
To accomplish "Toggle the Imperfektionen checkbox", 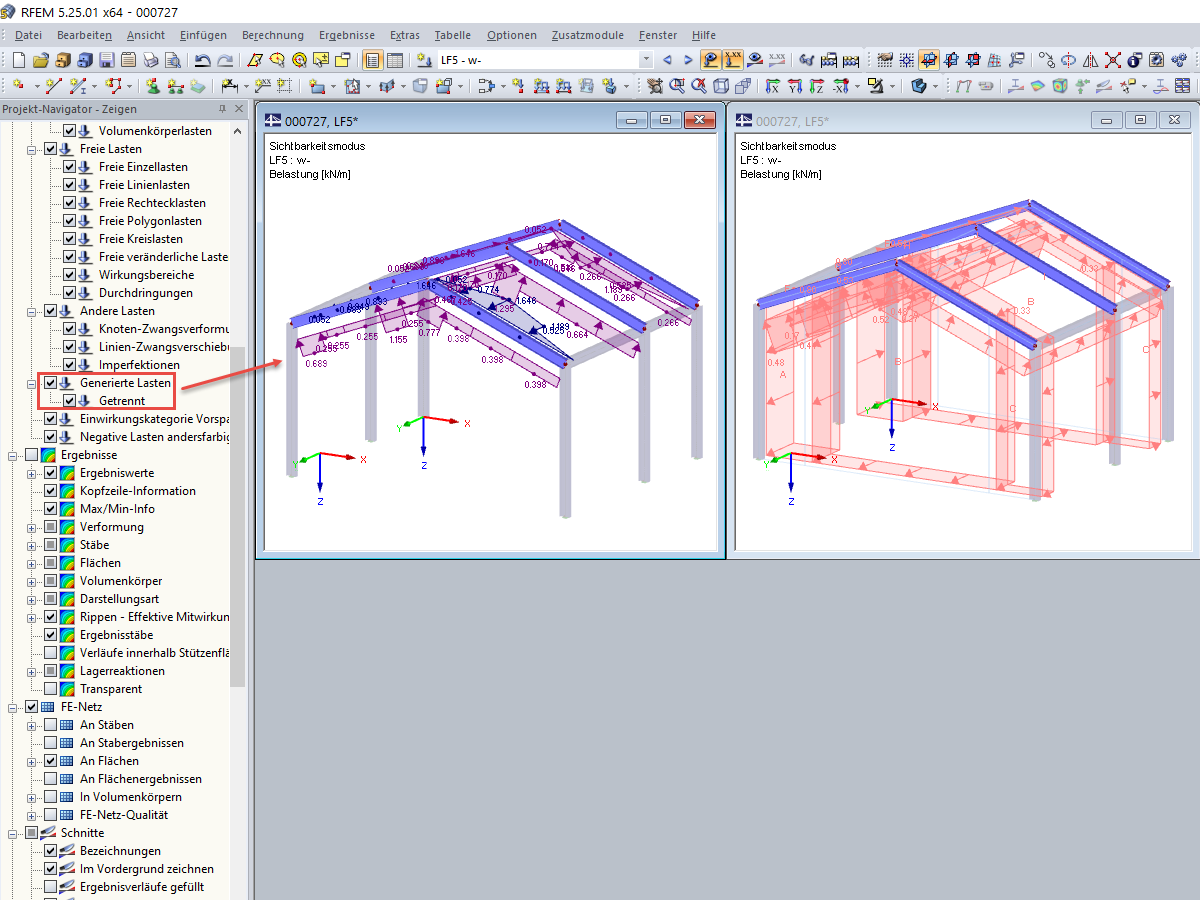I will pos(70,365).
